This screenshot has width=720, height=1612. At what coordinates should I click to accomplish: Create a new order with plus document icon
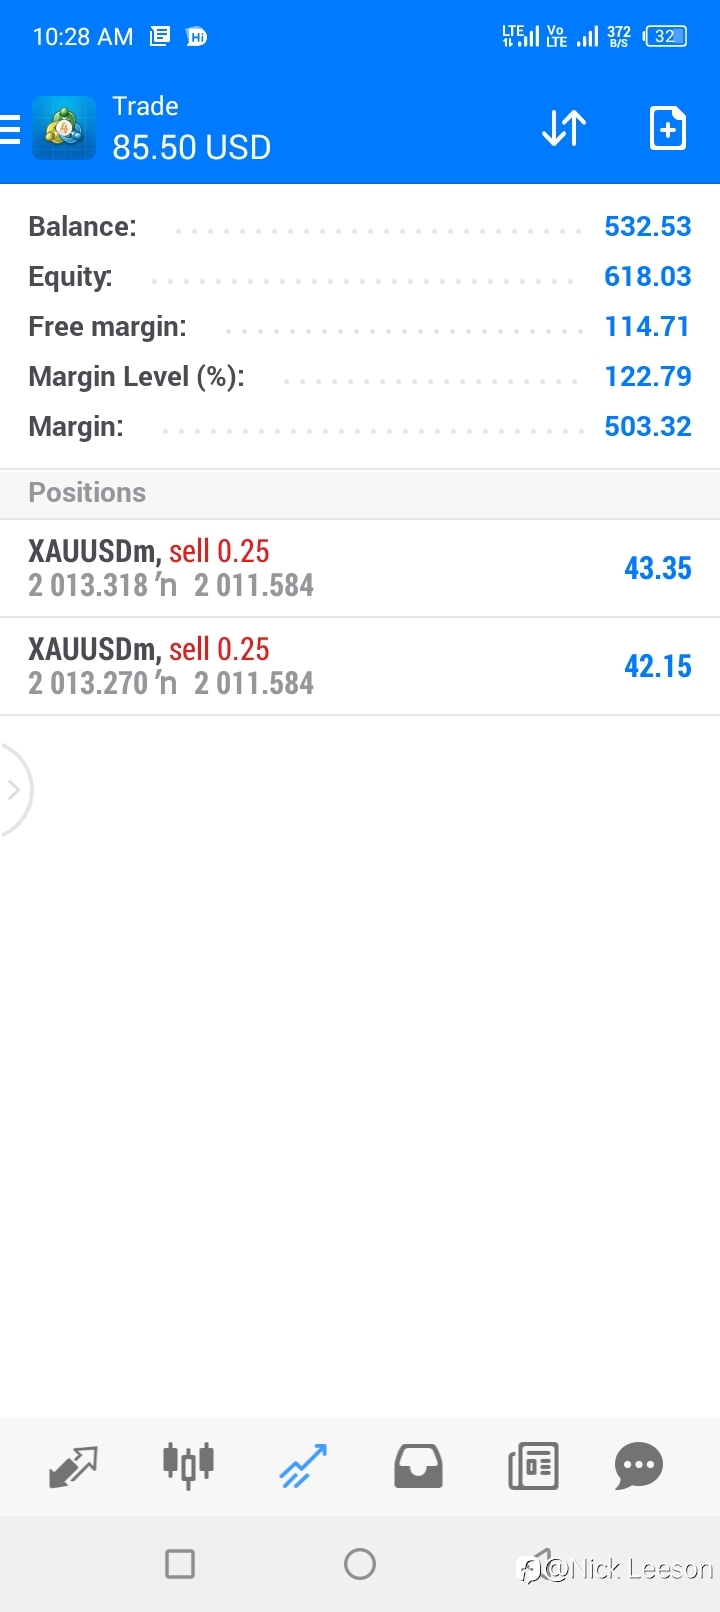[x=667, y=128]
